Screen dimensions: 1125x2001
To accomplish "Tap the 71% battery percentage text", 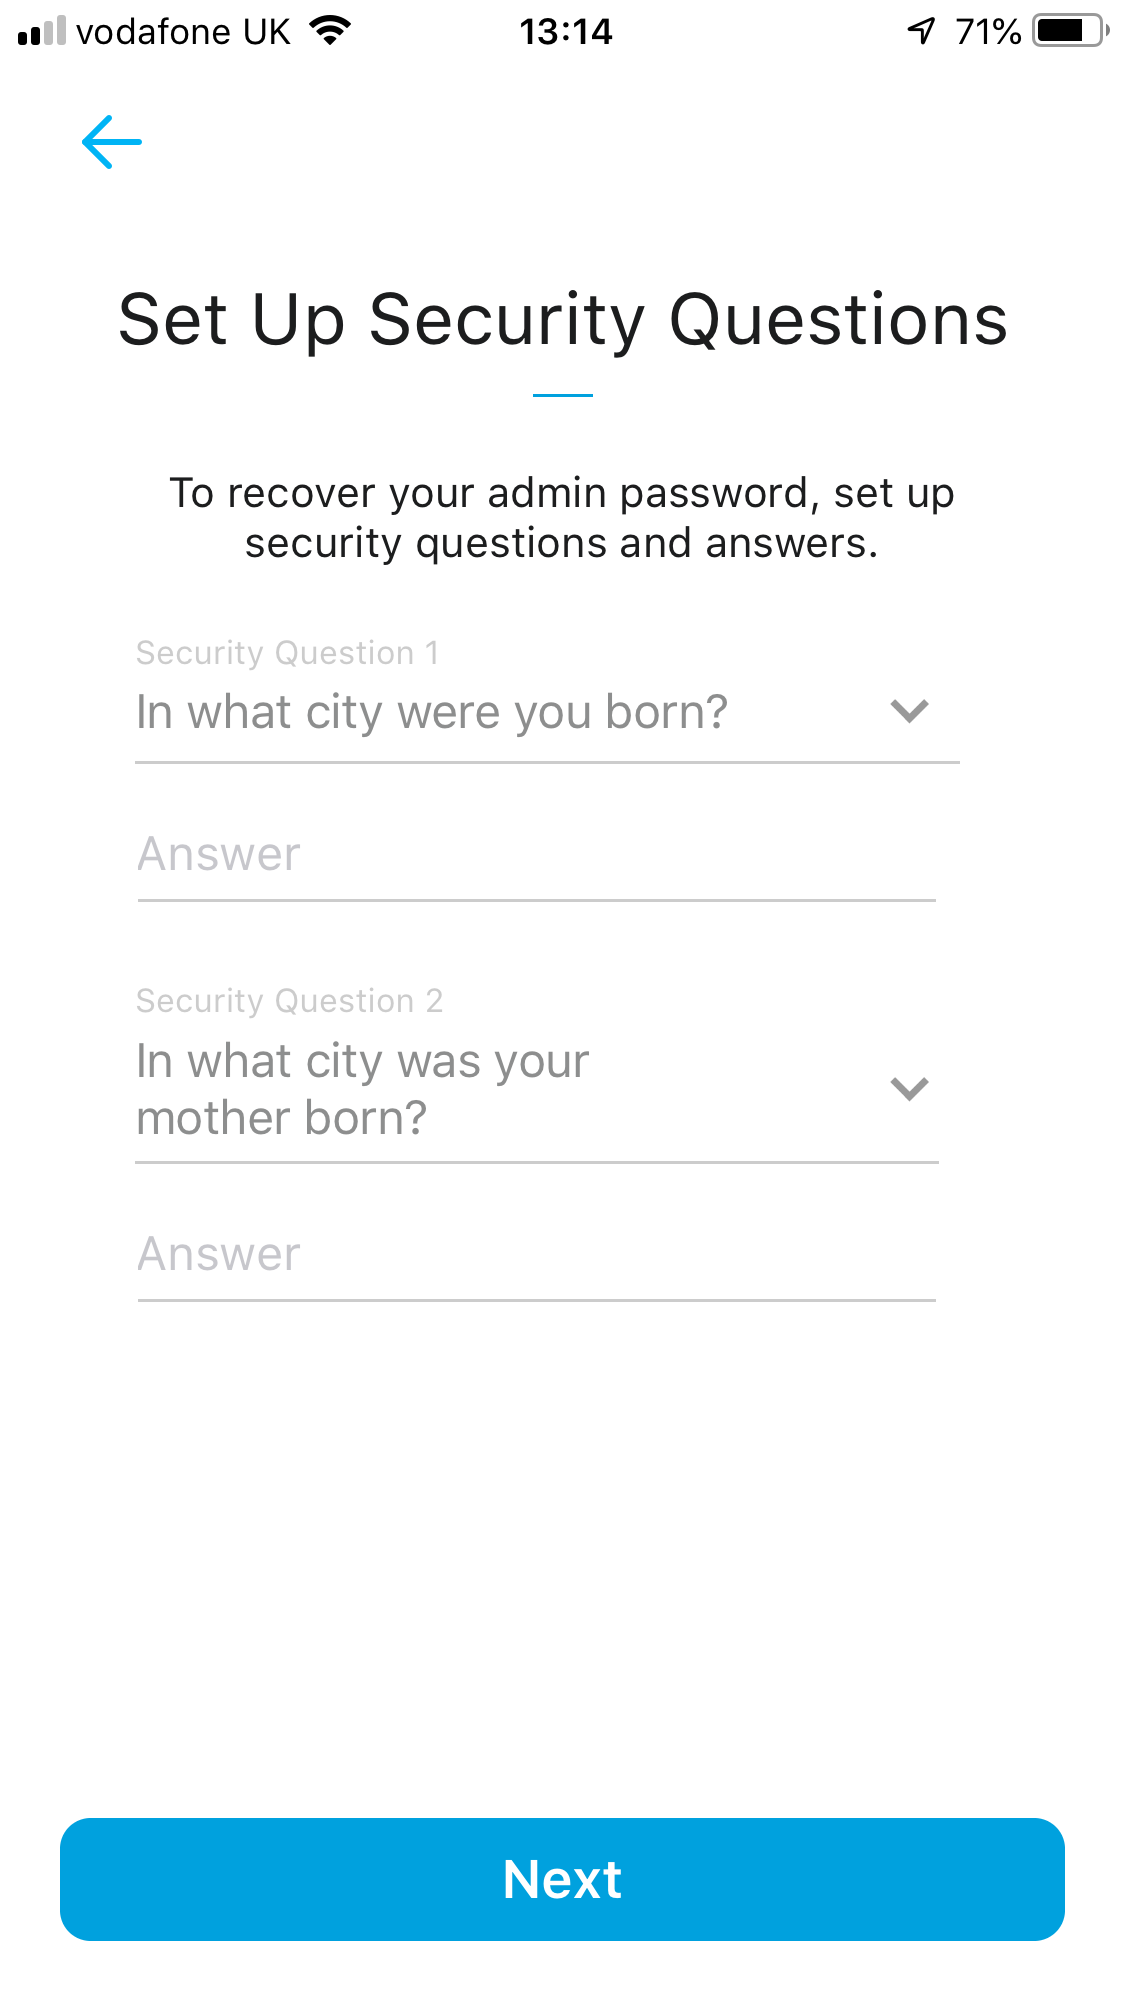I will (987, 32).
